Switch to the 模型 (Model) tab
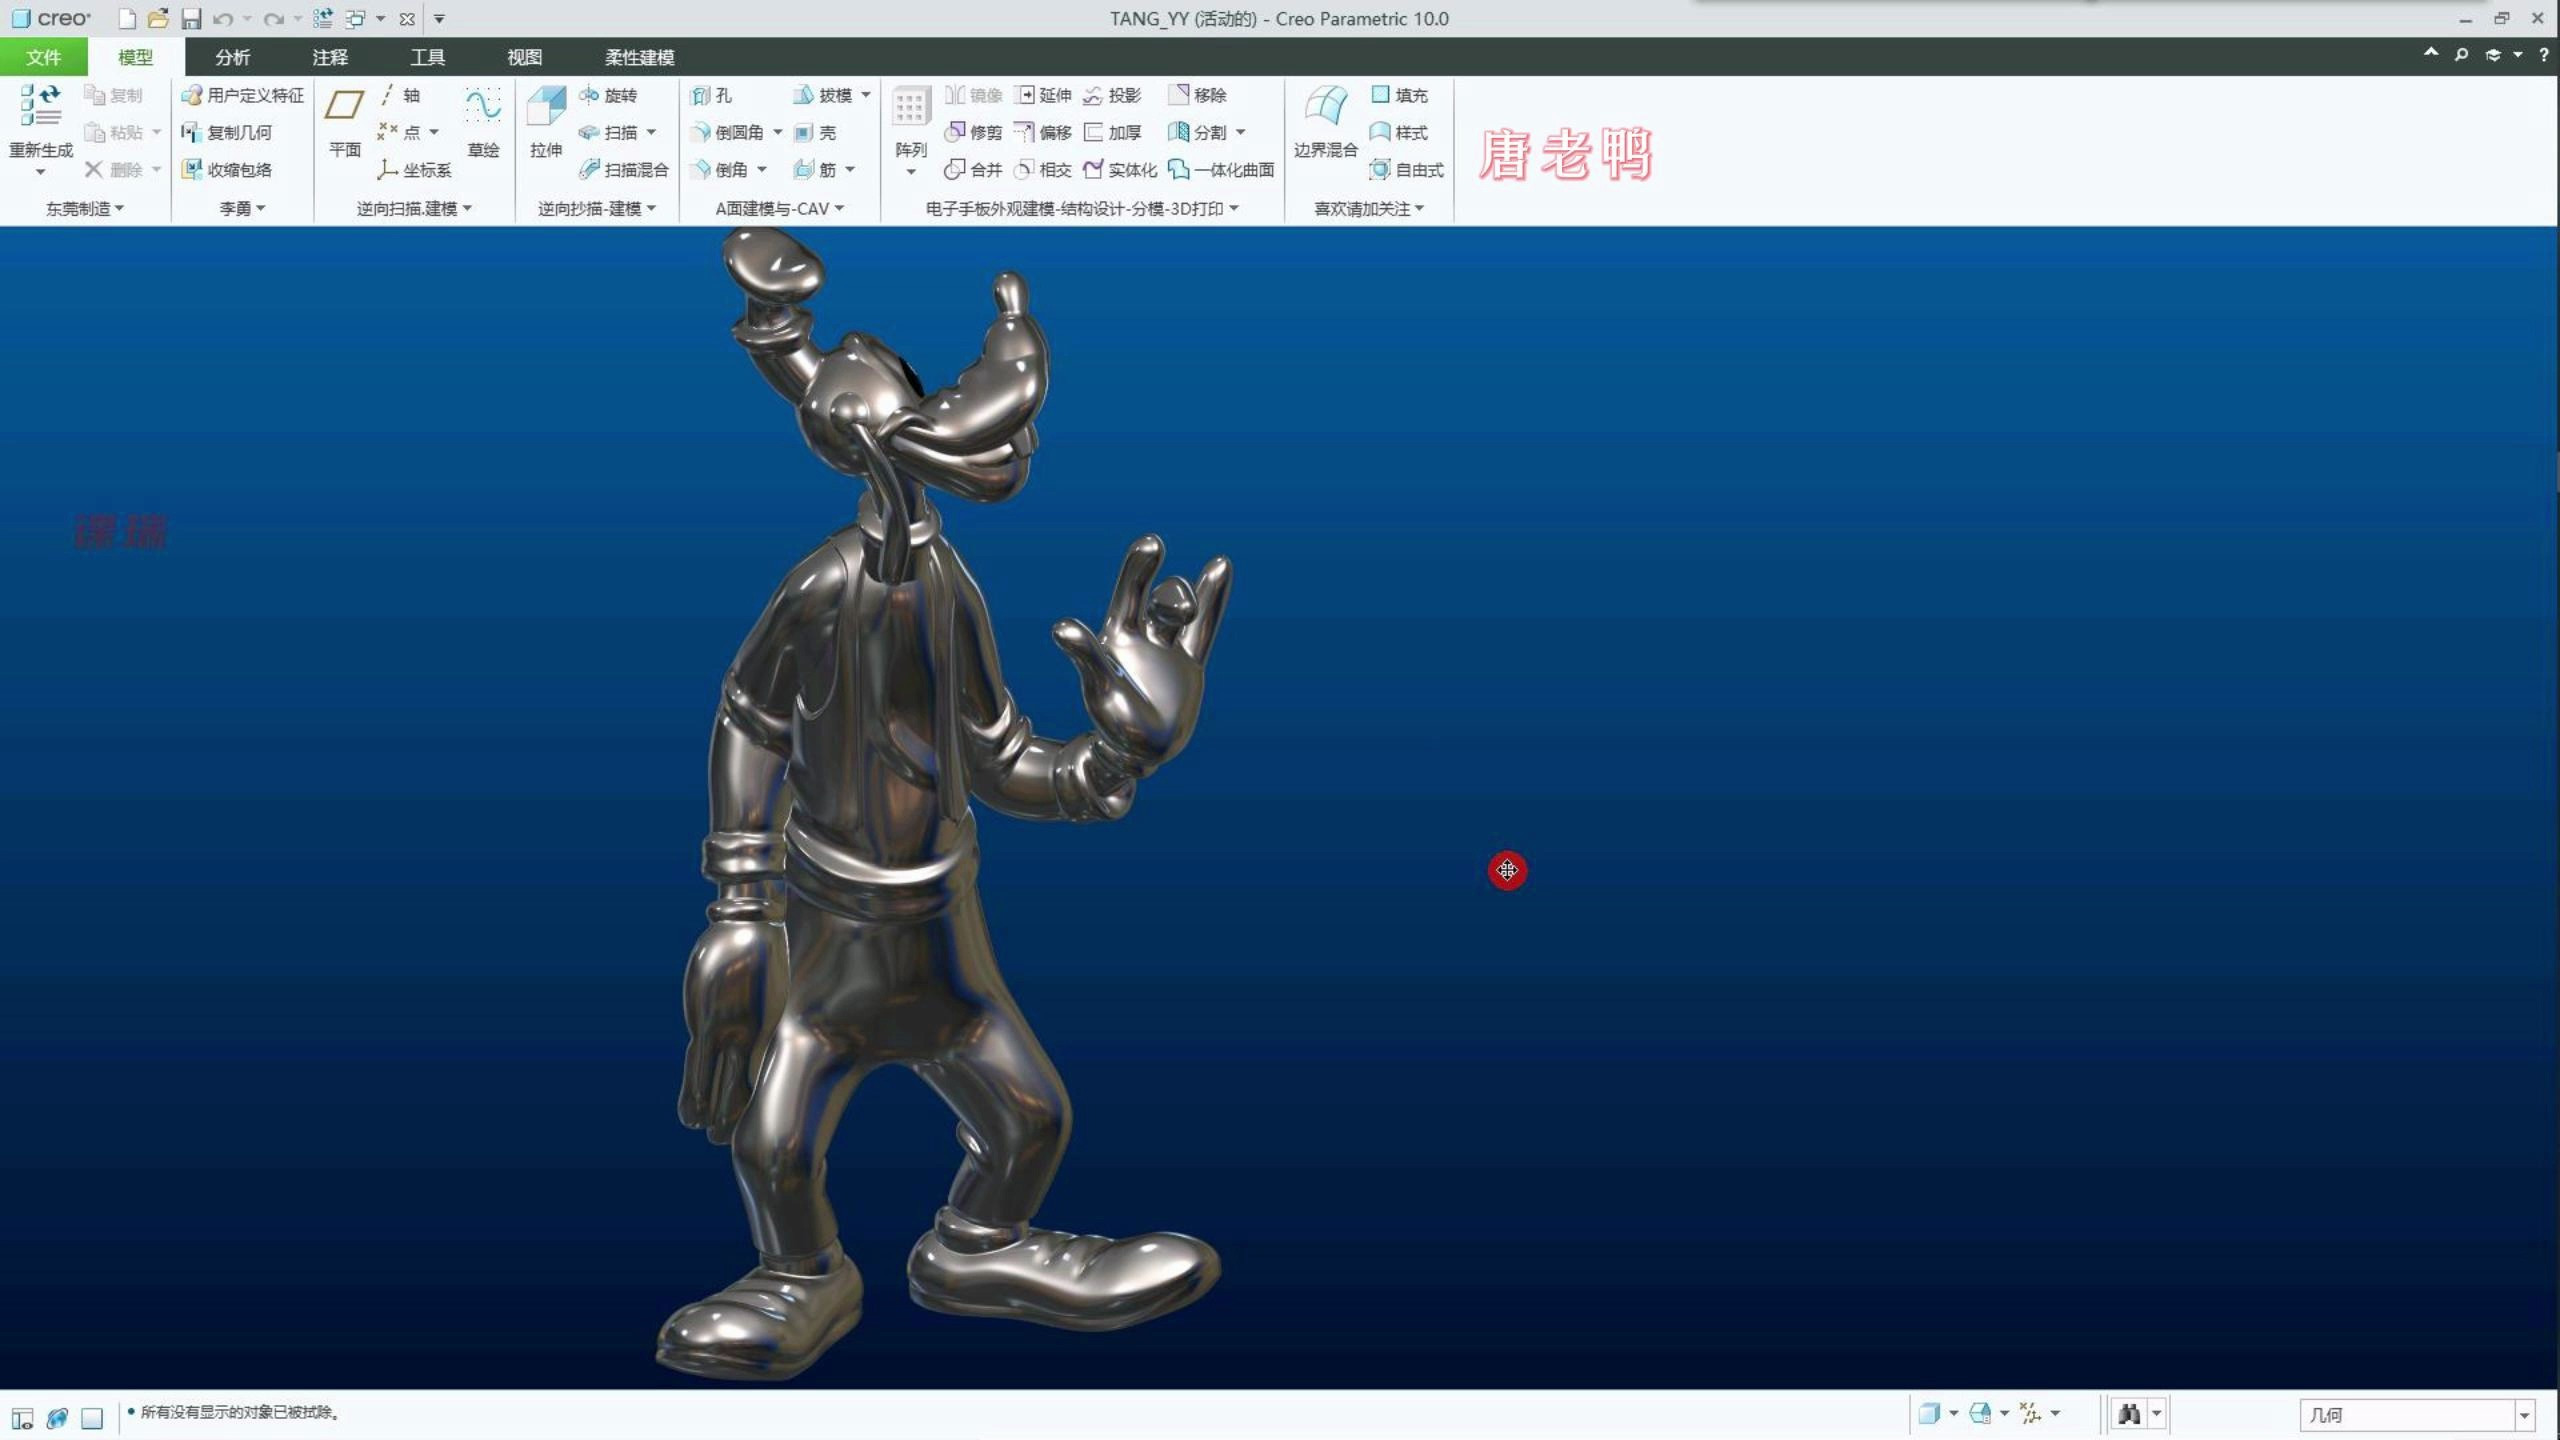 pos(136,57)
